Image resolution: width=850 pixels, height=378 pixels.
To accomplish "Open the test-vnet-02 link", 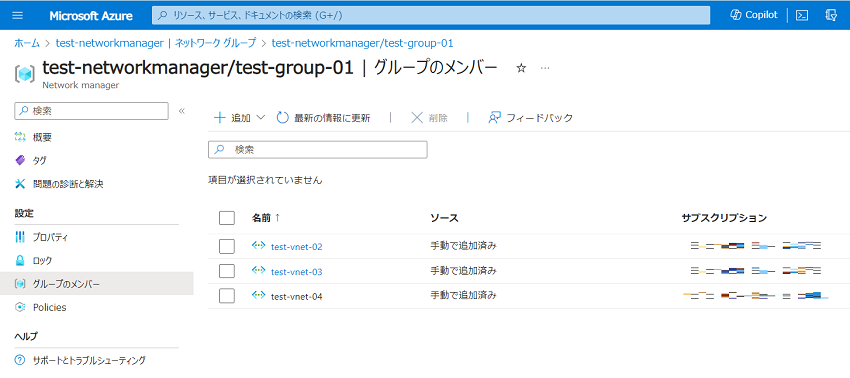I will coord(297,247).
